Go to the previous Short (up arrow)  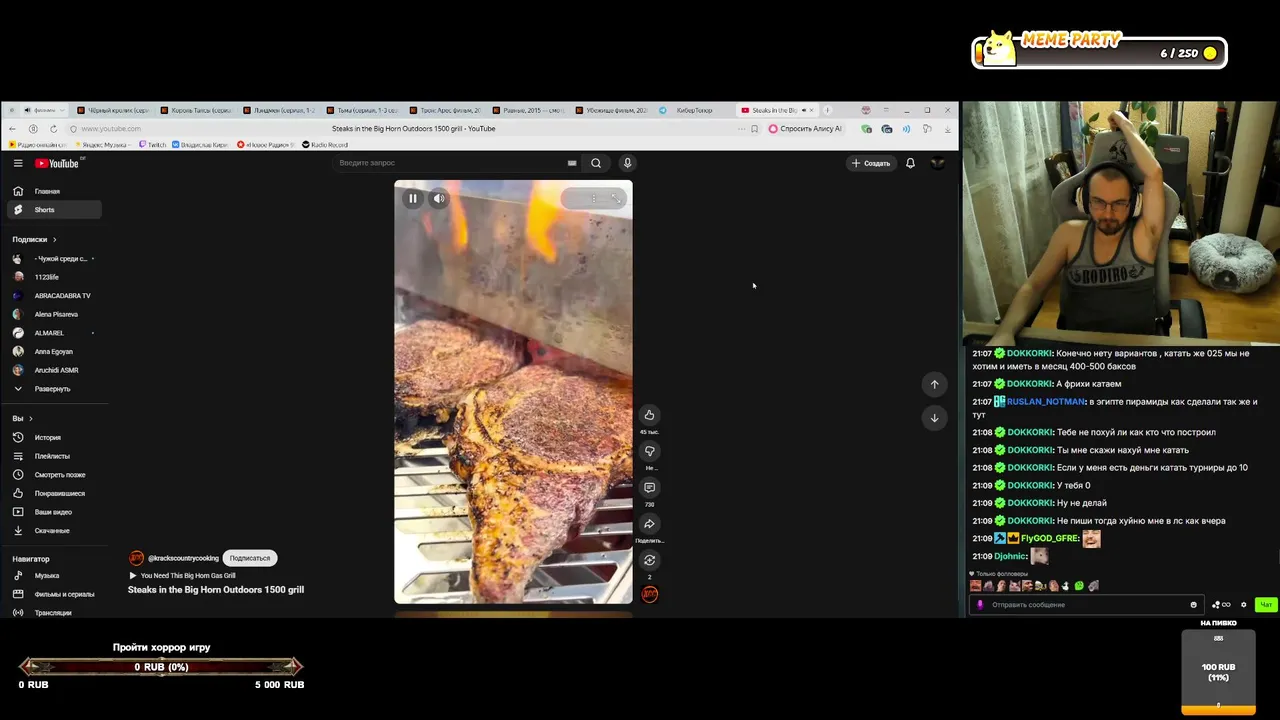(x=934, y=384)
